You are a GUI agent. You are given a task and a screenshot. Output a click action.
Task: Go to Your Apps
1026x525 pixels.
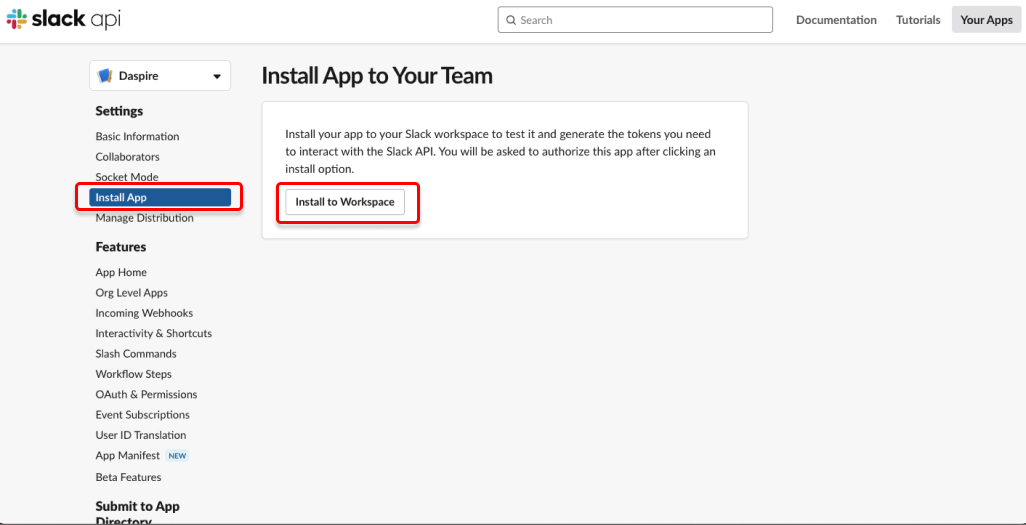point(986,20)
